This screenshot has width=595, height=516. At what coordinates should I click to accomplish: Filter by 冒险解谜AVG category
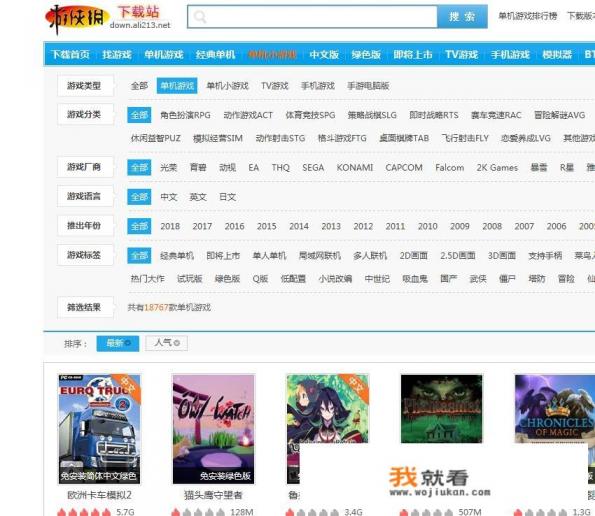[560, 115]
